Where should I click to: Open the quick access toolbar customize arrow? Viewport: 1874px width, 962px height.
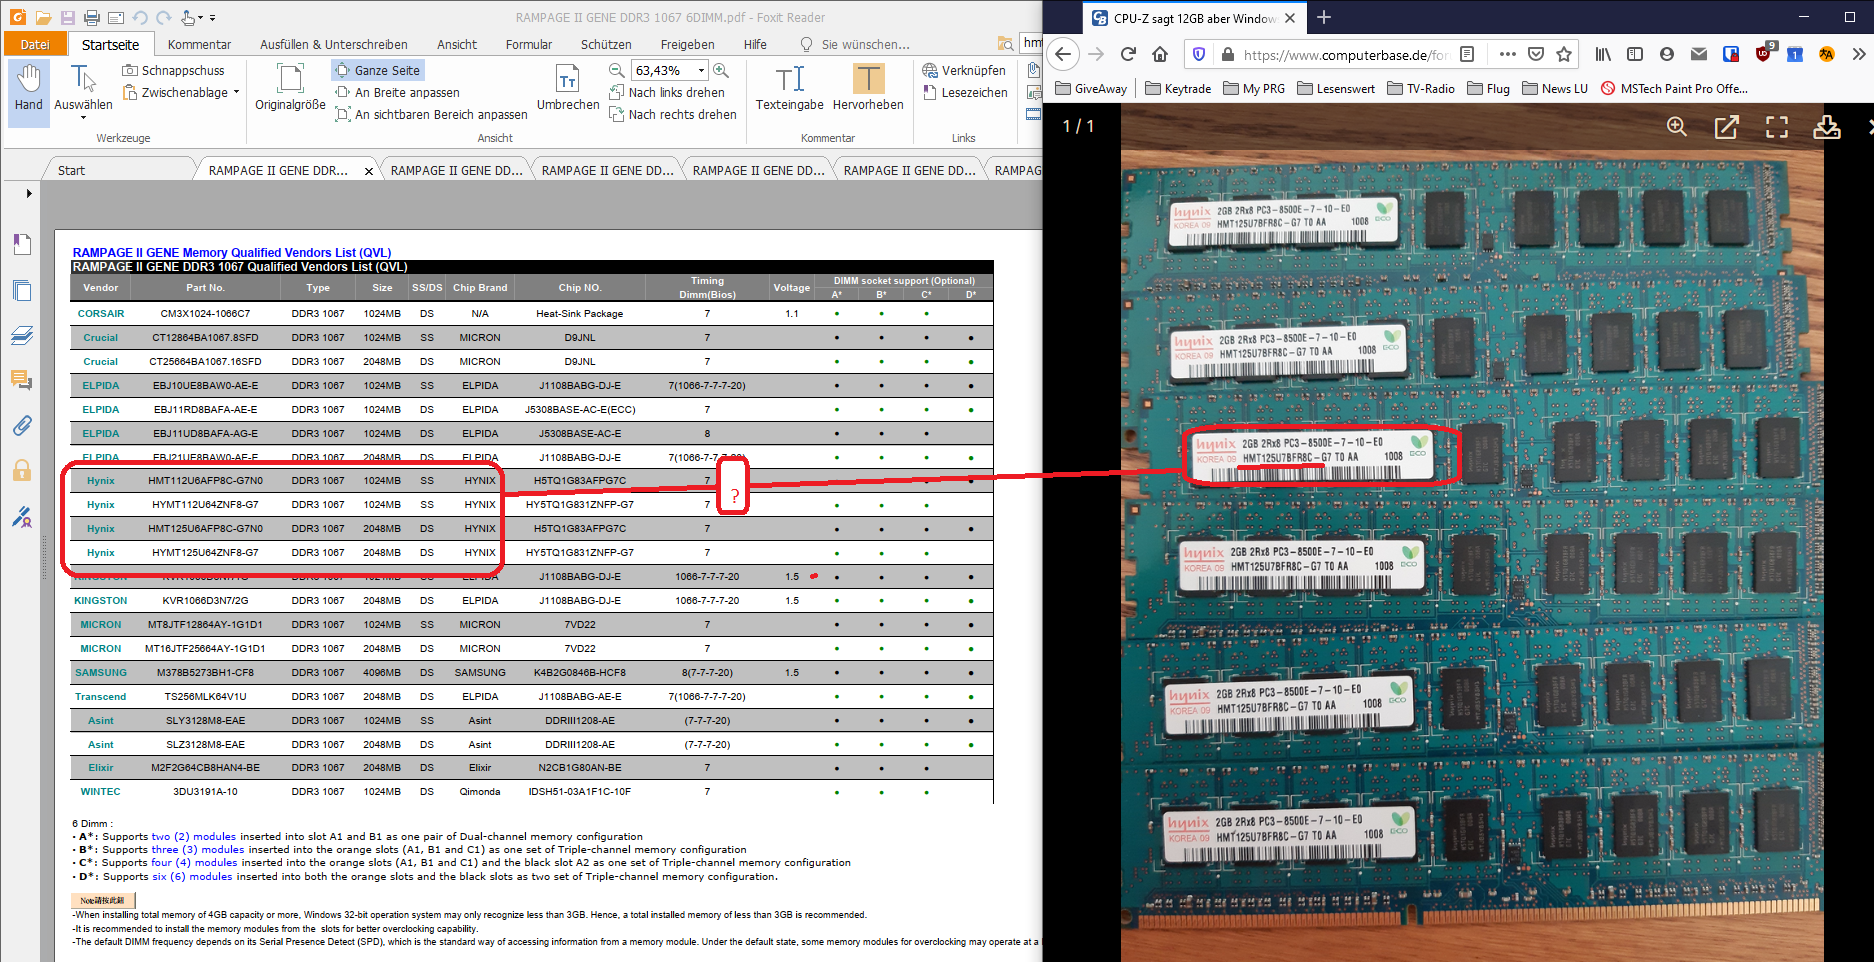coord(212,18)
